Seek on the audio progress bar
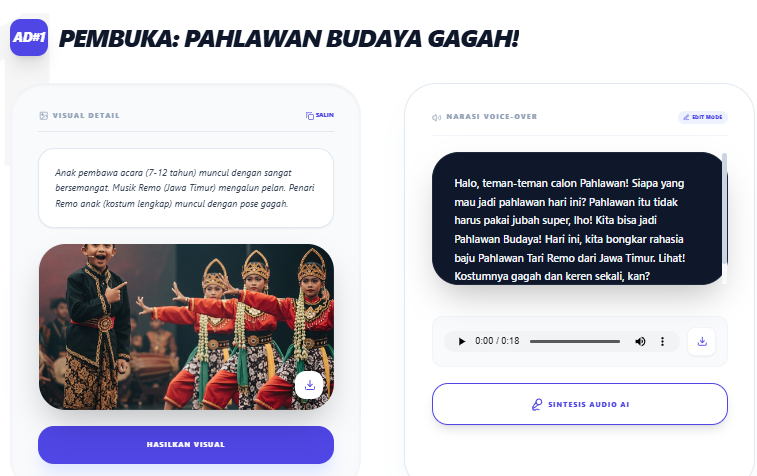 pos(575,341)
